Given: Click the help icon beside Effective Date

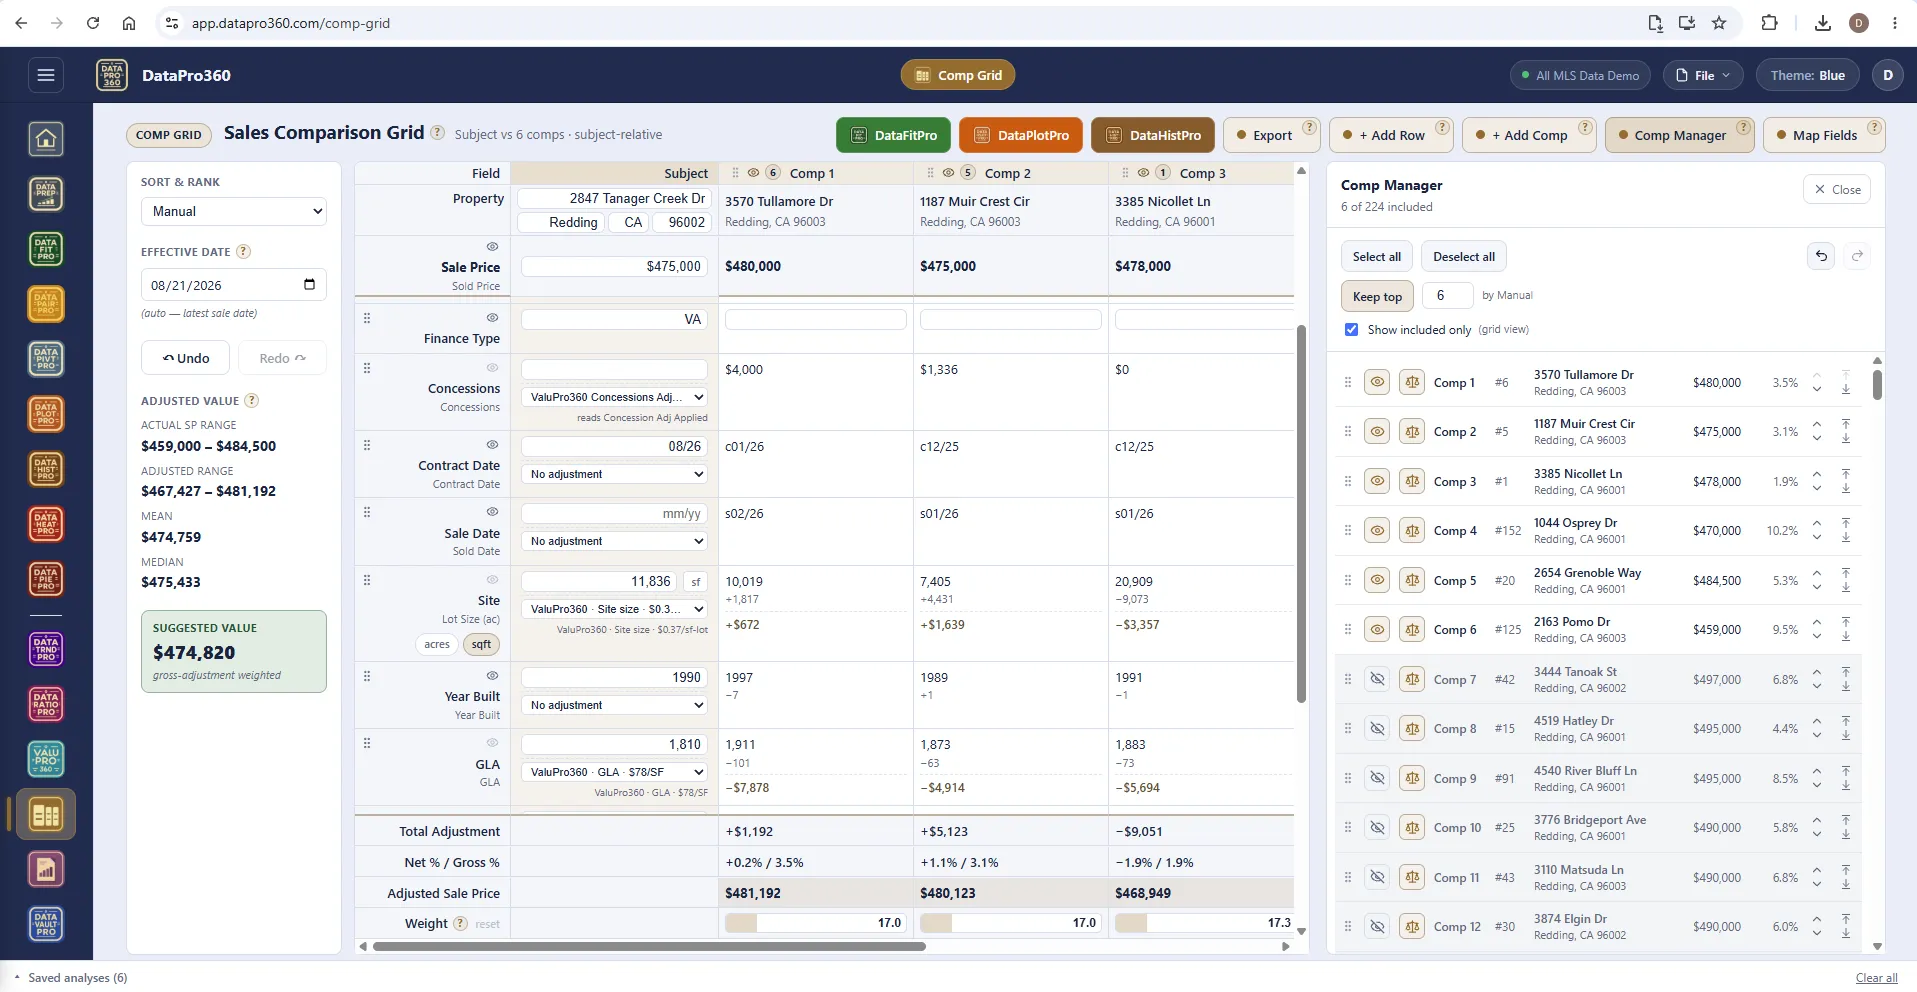Looking at the screenshot, I should pos(243,252).
